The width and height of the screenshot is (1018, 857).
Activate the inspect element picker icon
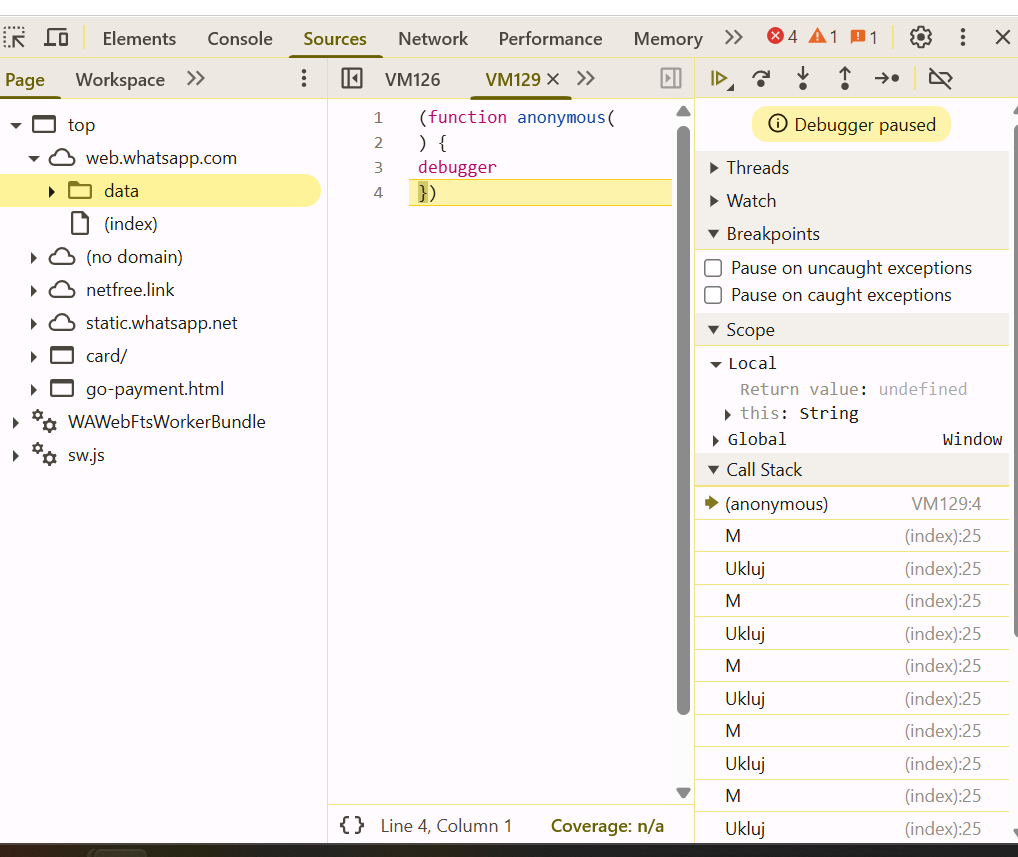click(14, 38)
